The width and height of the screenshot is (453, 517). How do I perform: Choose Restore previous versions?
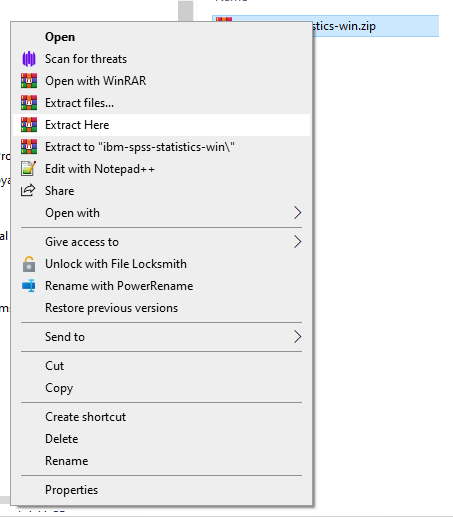pyautogui.click(x=161, y=308)
